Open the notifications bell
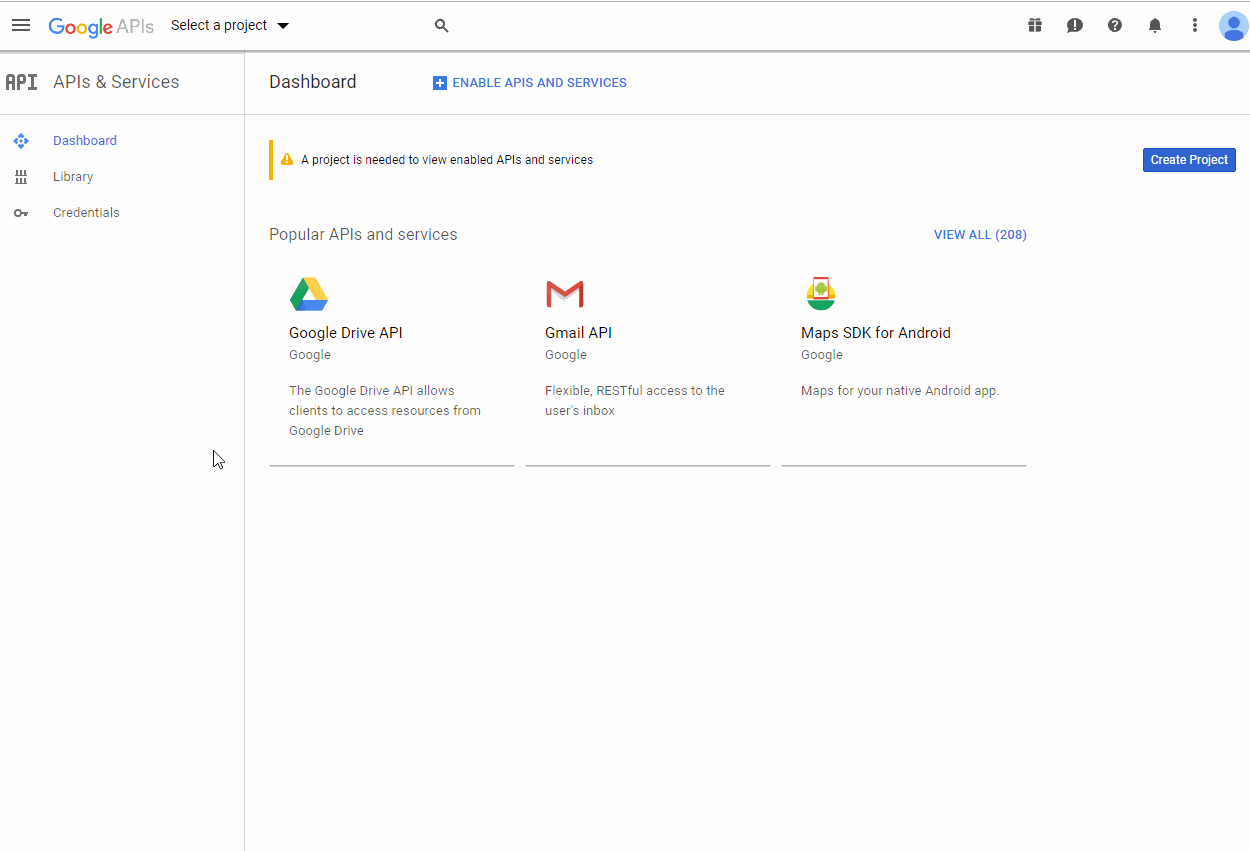This screenshot has height=851, width=1250. (x=1155, y=26)
